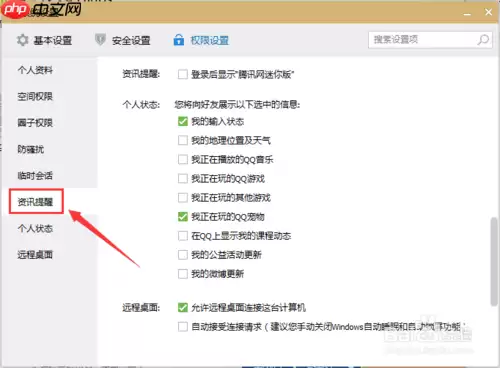500x368 pixels.
Task: Check 我的地理位置及天气
Action: (183, 140)
